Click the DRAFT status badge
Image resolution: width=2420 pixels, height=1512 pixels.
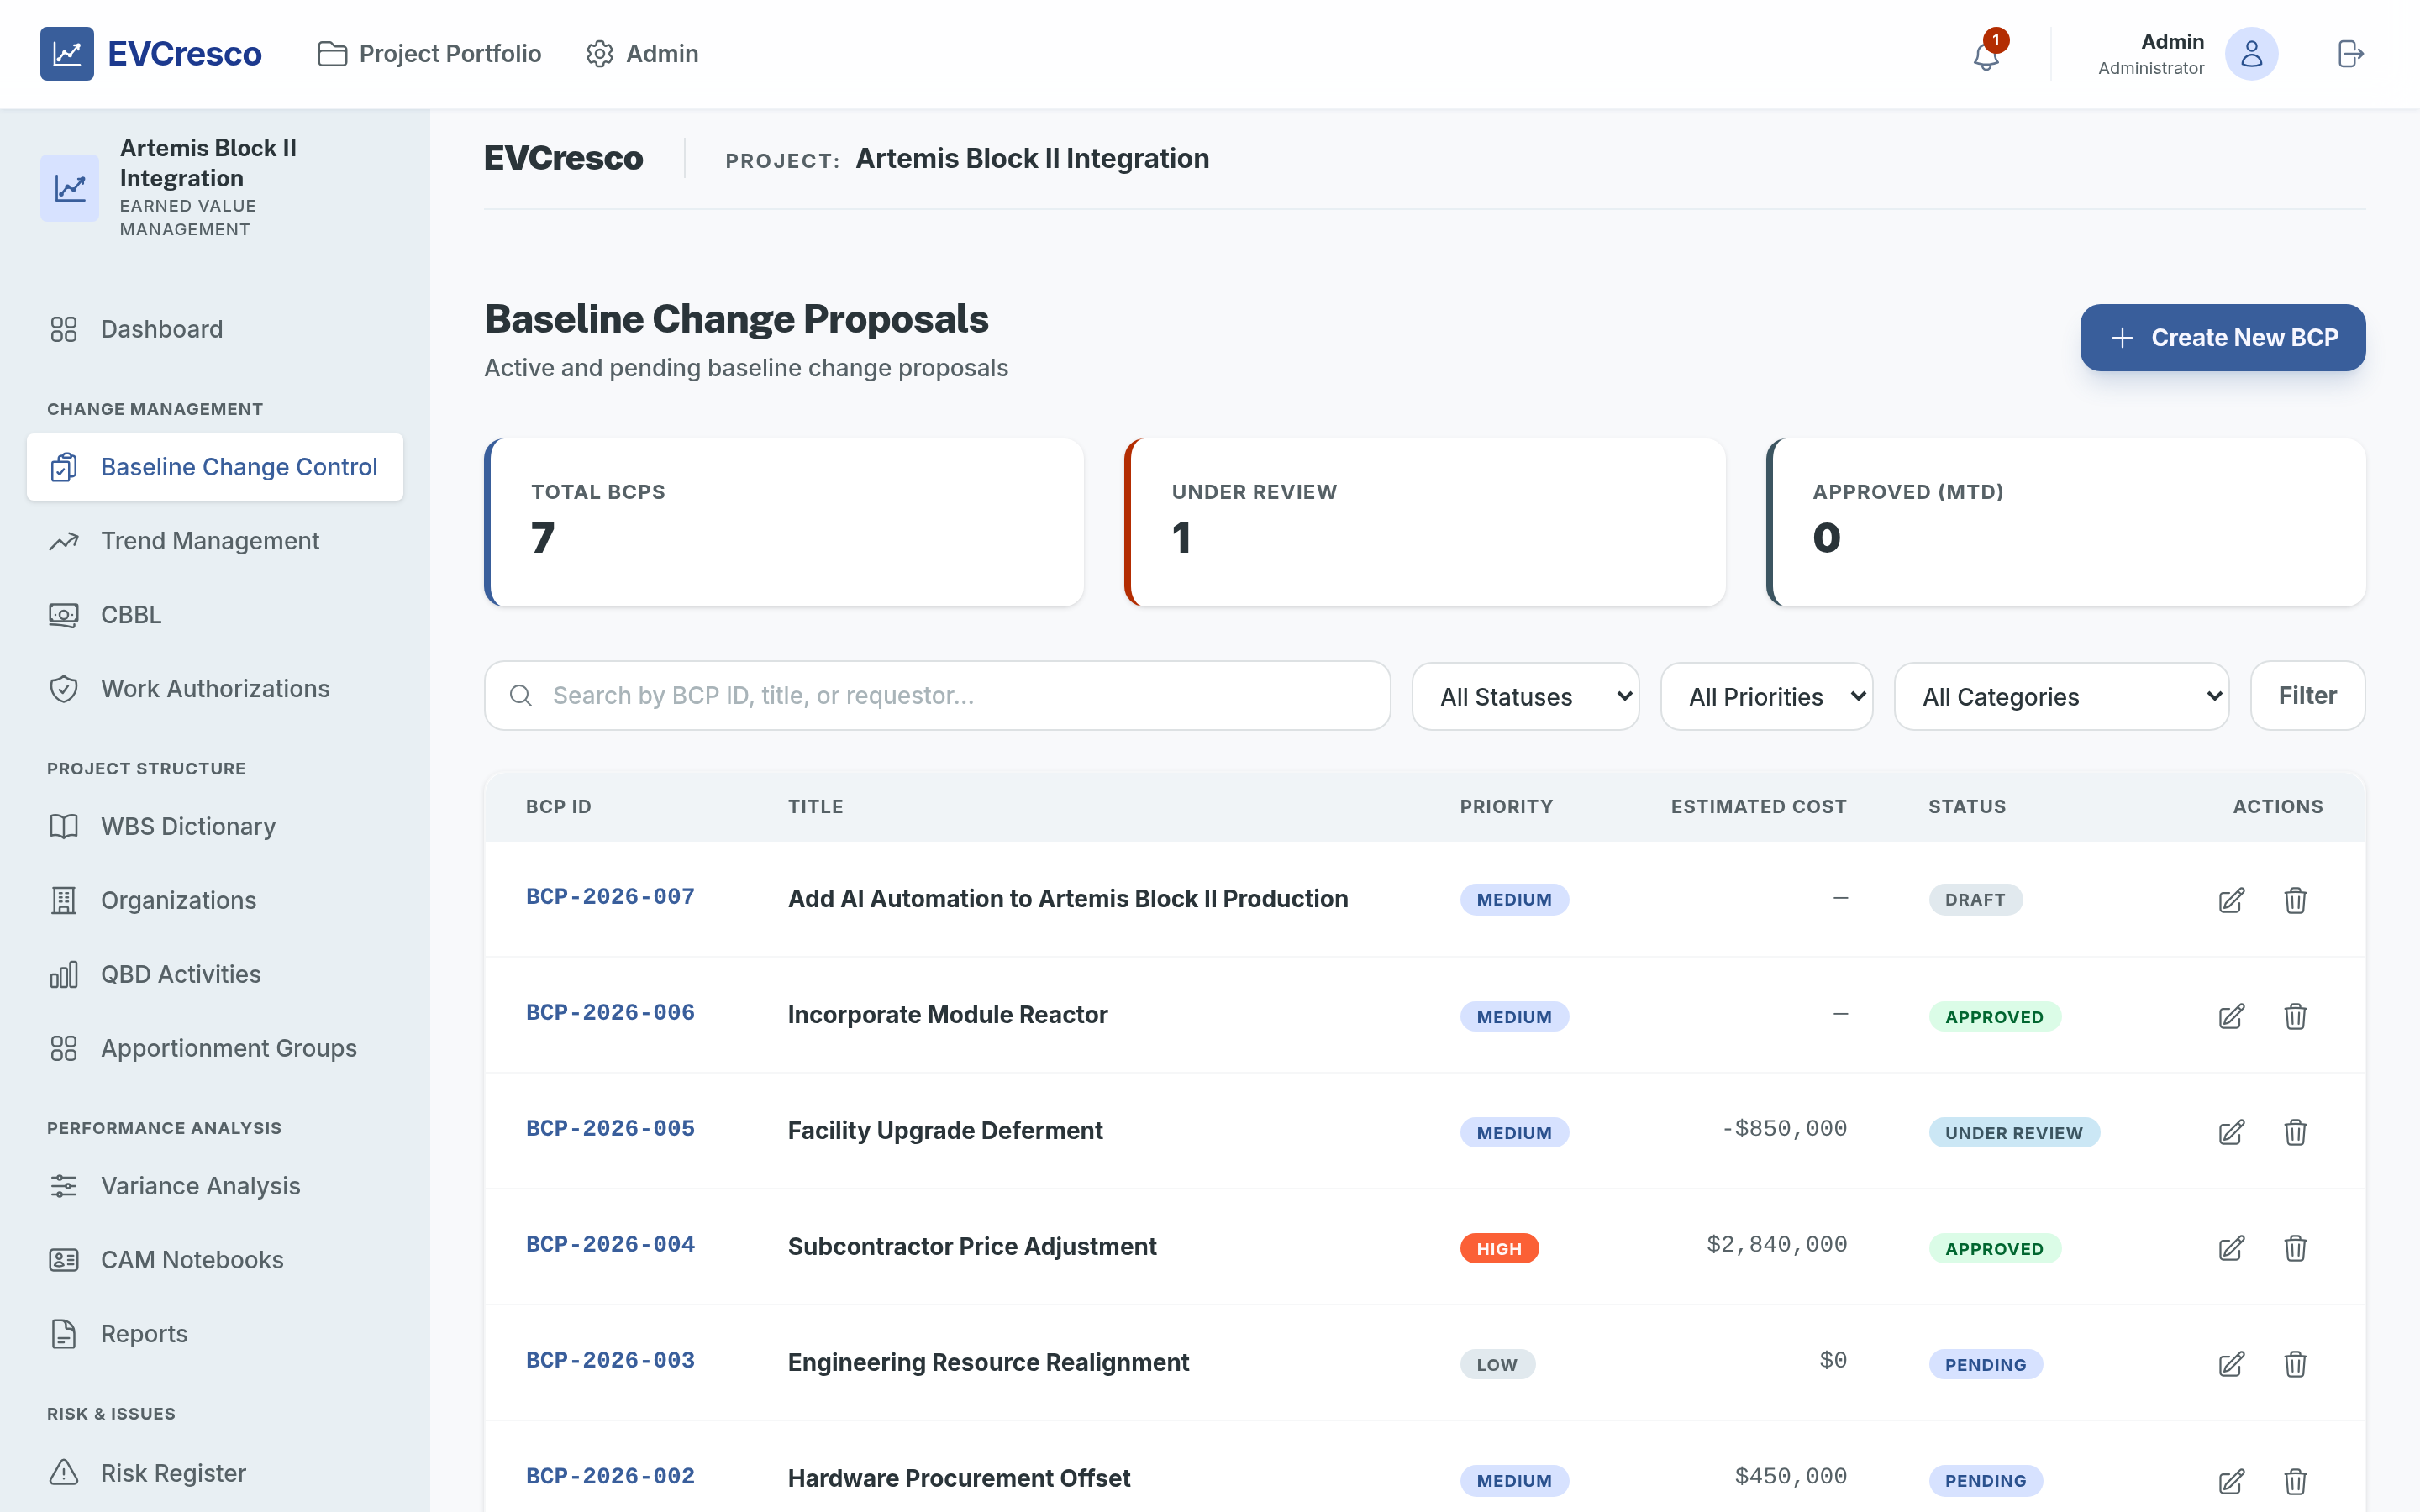point(1975,900)
